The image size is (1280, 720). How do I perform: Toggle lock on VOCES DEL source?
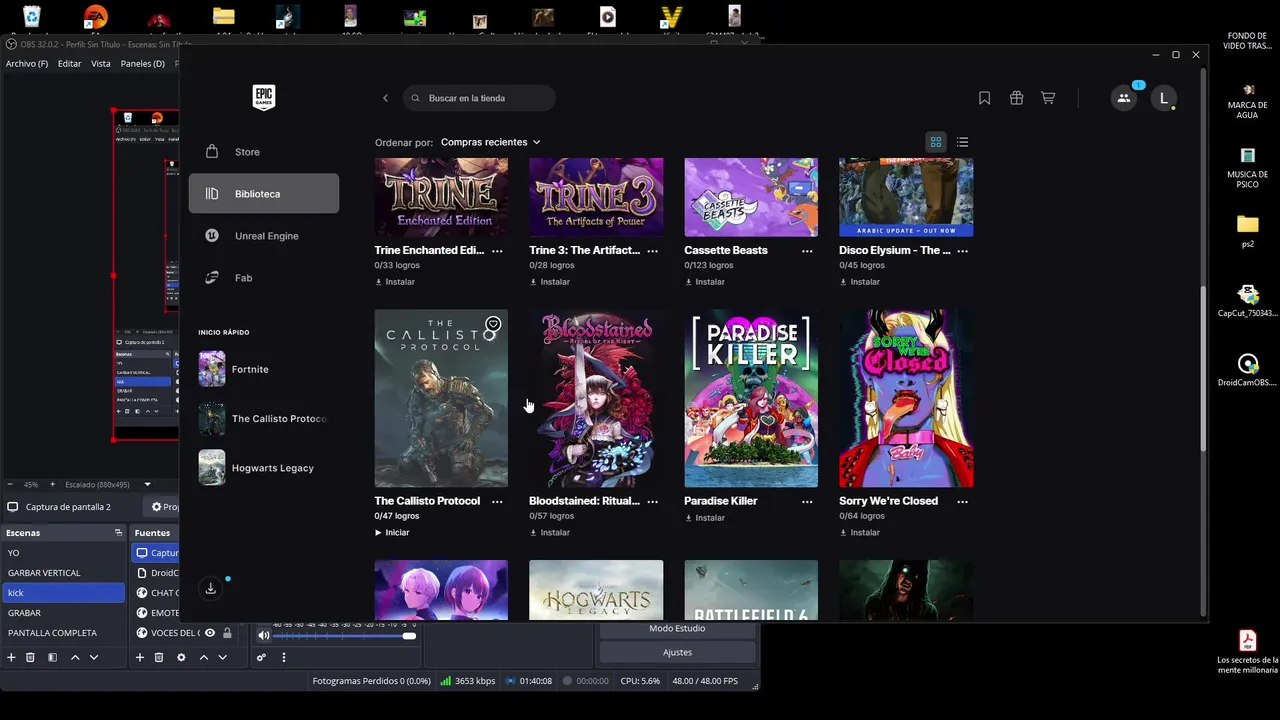coord(227,633)
